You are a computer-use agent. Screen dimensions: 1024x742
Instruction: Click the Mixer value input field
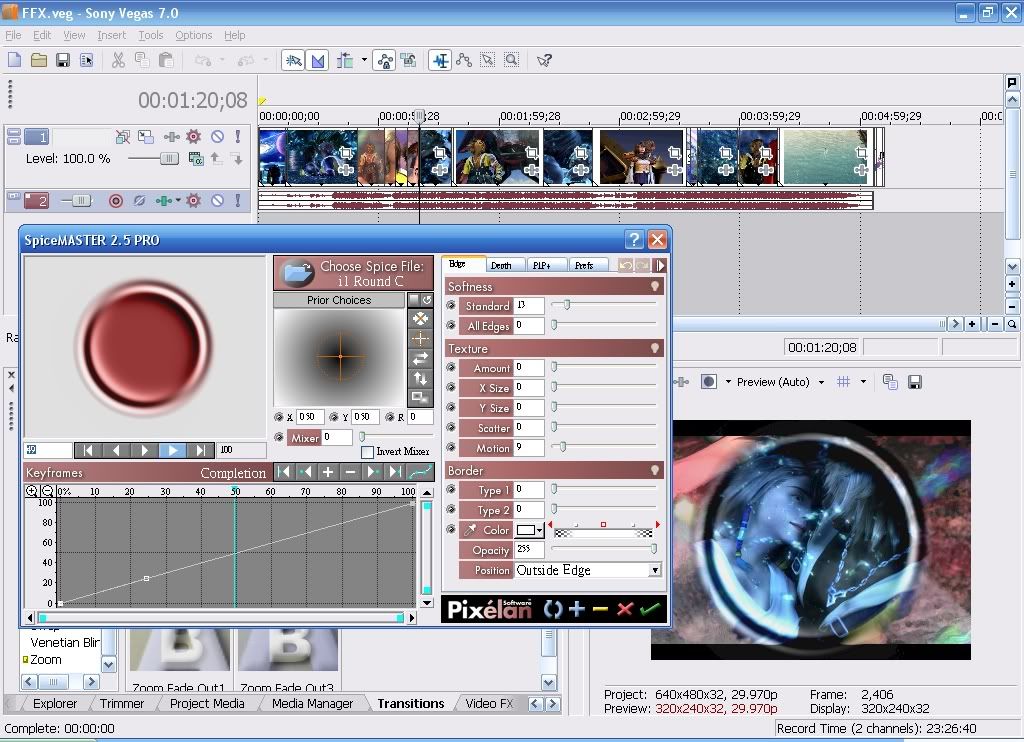pyautogui.click(x=337, y=437)
